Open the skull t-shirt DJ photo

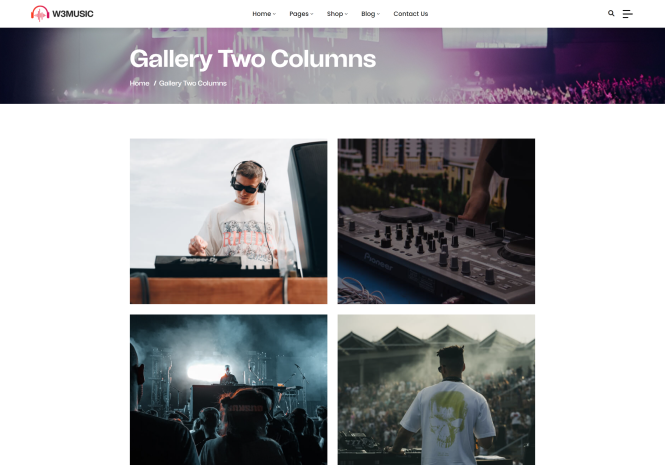[x=436, y=389]
